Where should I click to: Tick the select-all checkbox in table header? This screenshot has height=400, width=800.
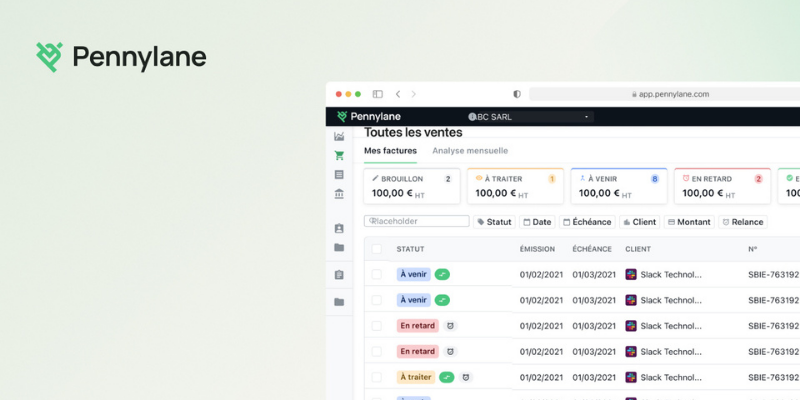tap(377, 249)
